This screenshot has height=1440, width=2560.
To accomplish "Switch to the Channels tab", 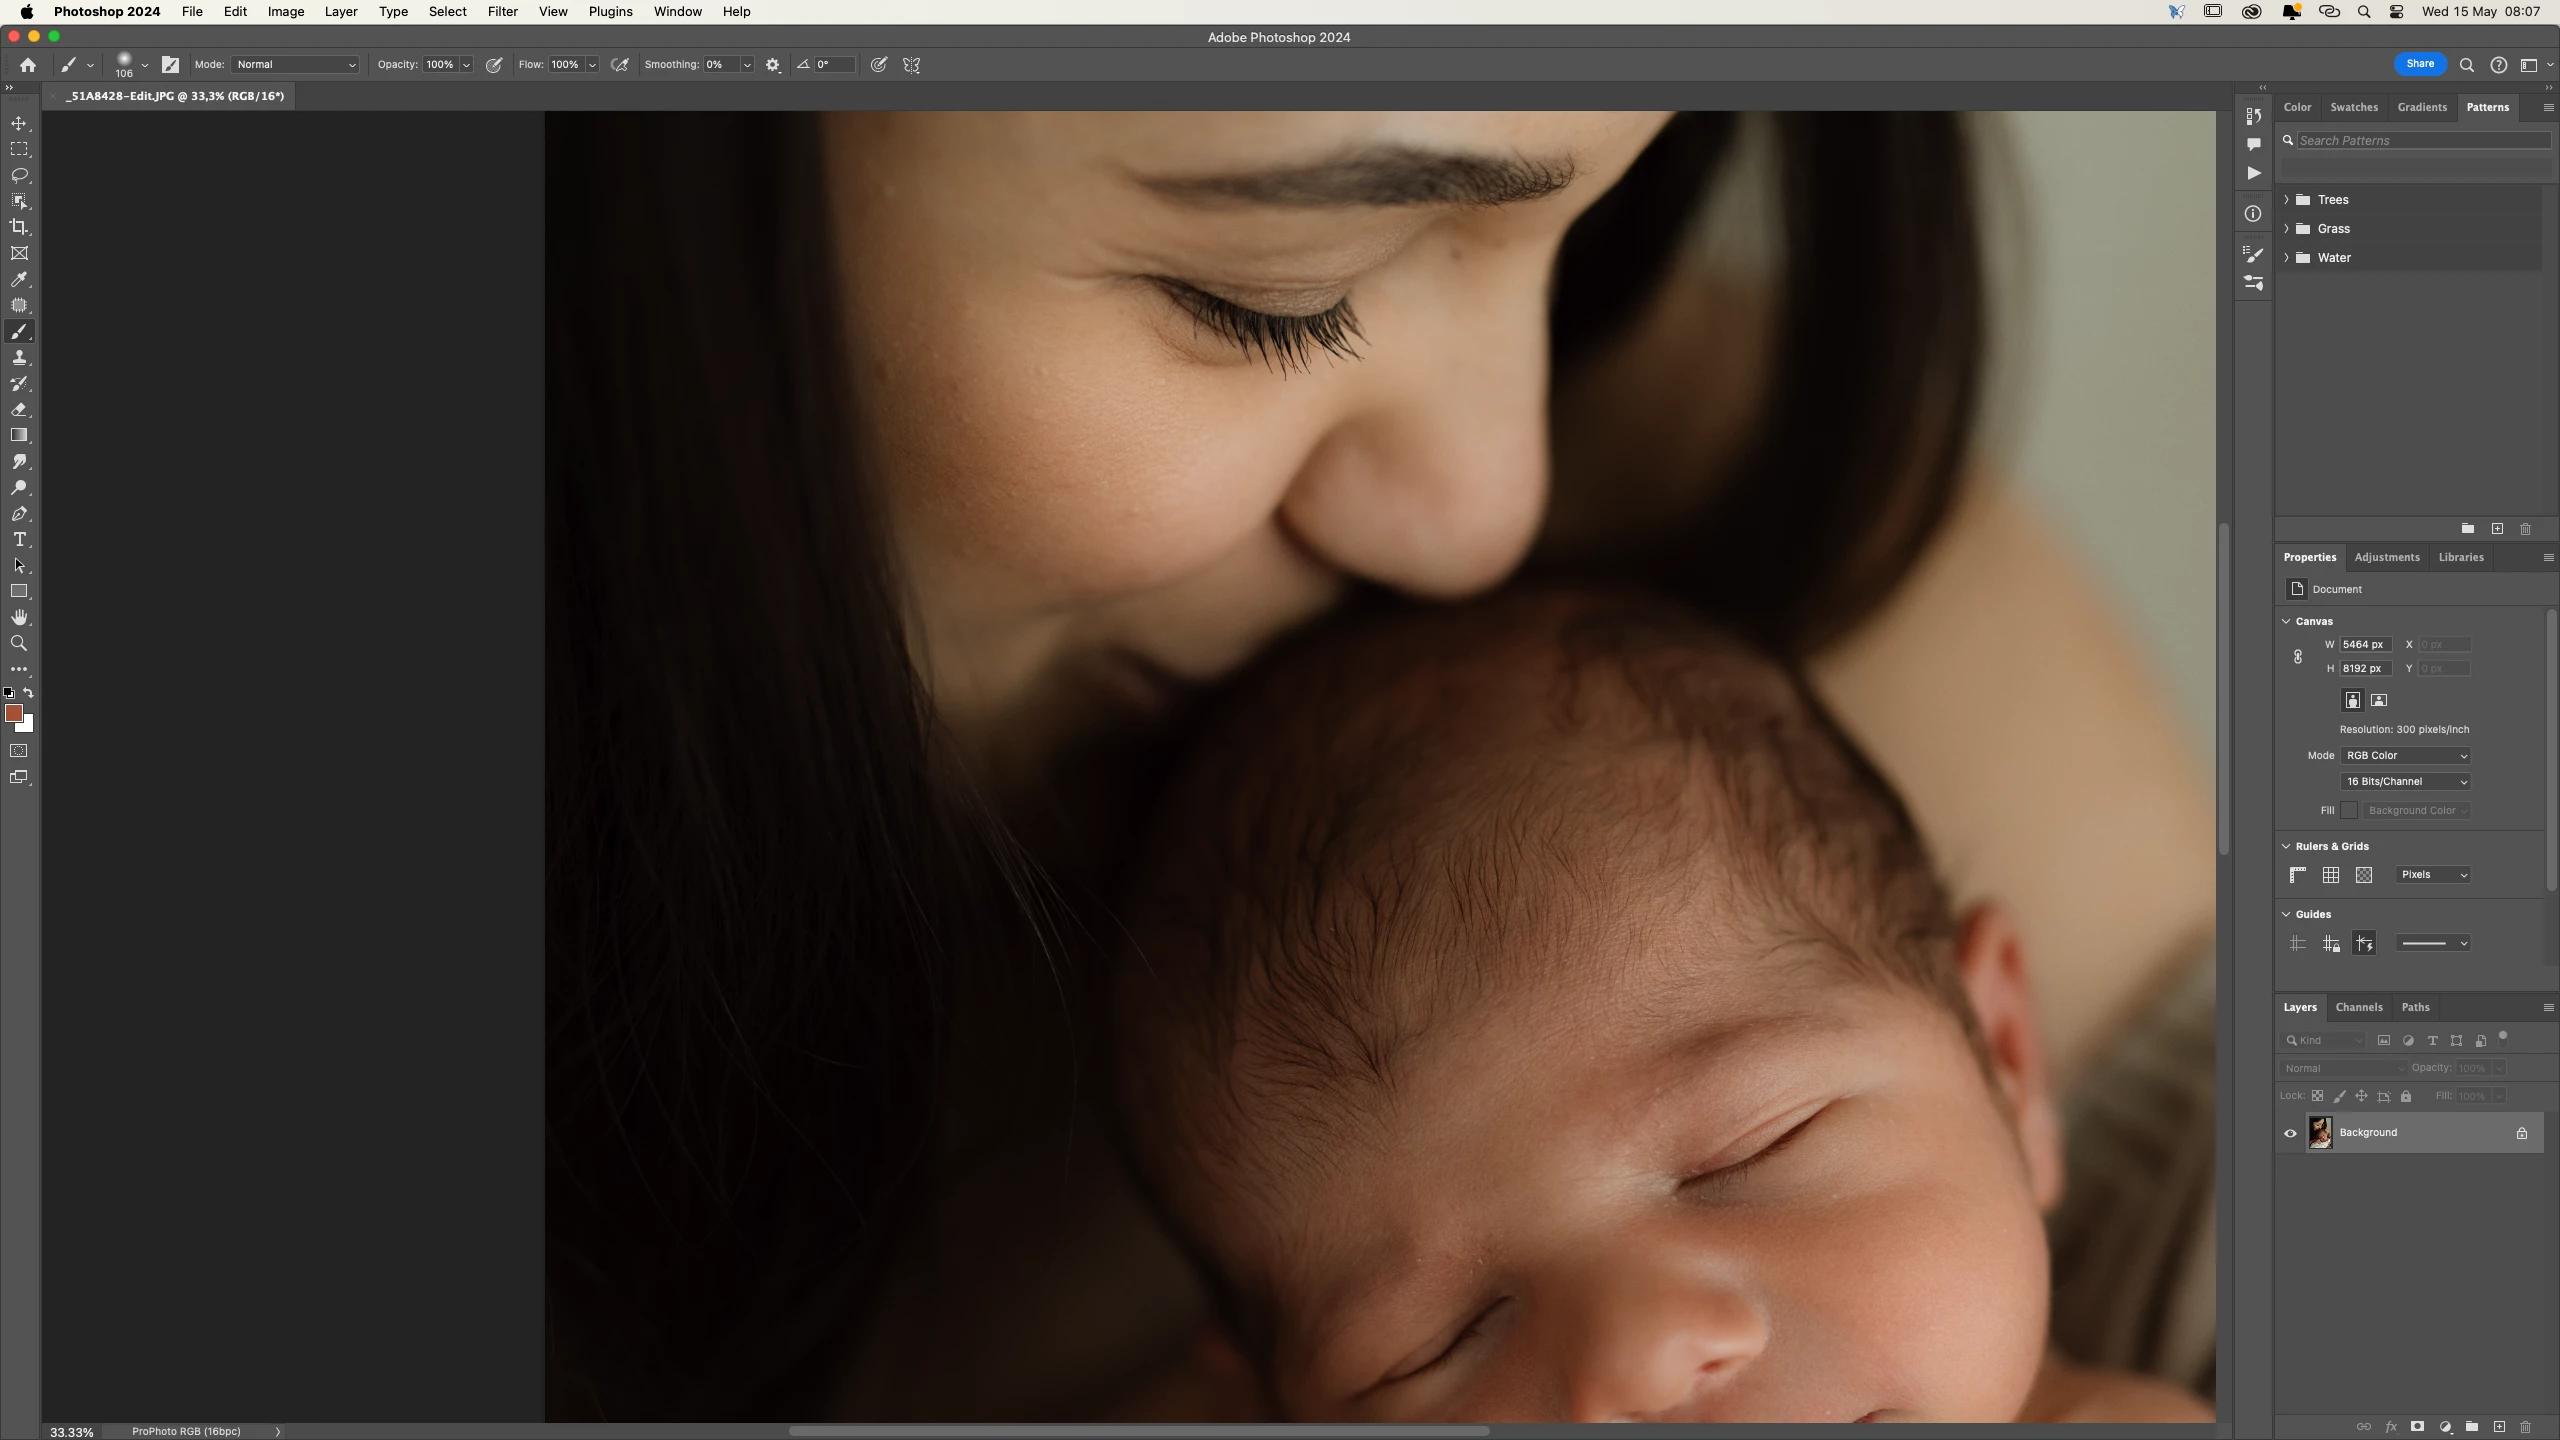I will [x=2359, y=1007].
